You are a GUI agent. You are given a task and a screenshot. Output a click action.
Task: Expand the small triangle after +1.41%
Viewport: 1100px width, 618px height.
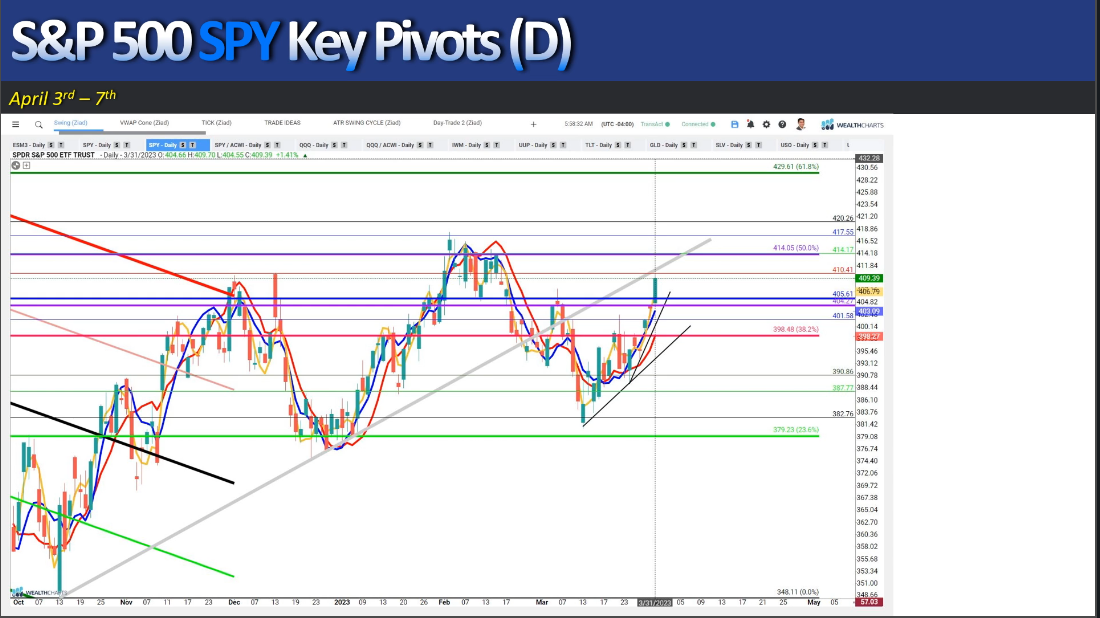(305, 155)
